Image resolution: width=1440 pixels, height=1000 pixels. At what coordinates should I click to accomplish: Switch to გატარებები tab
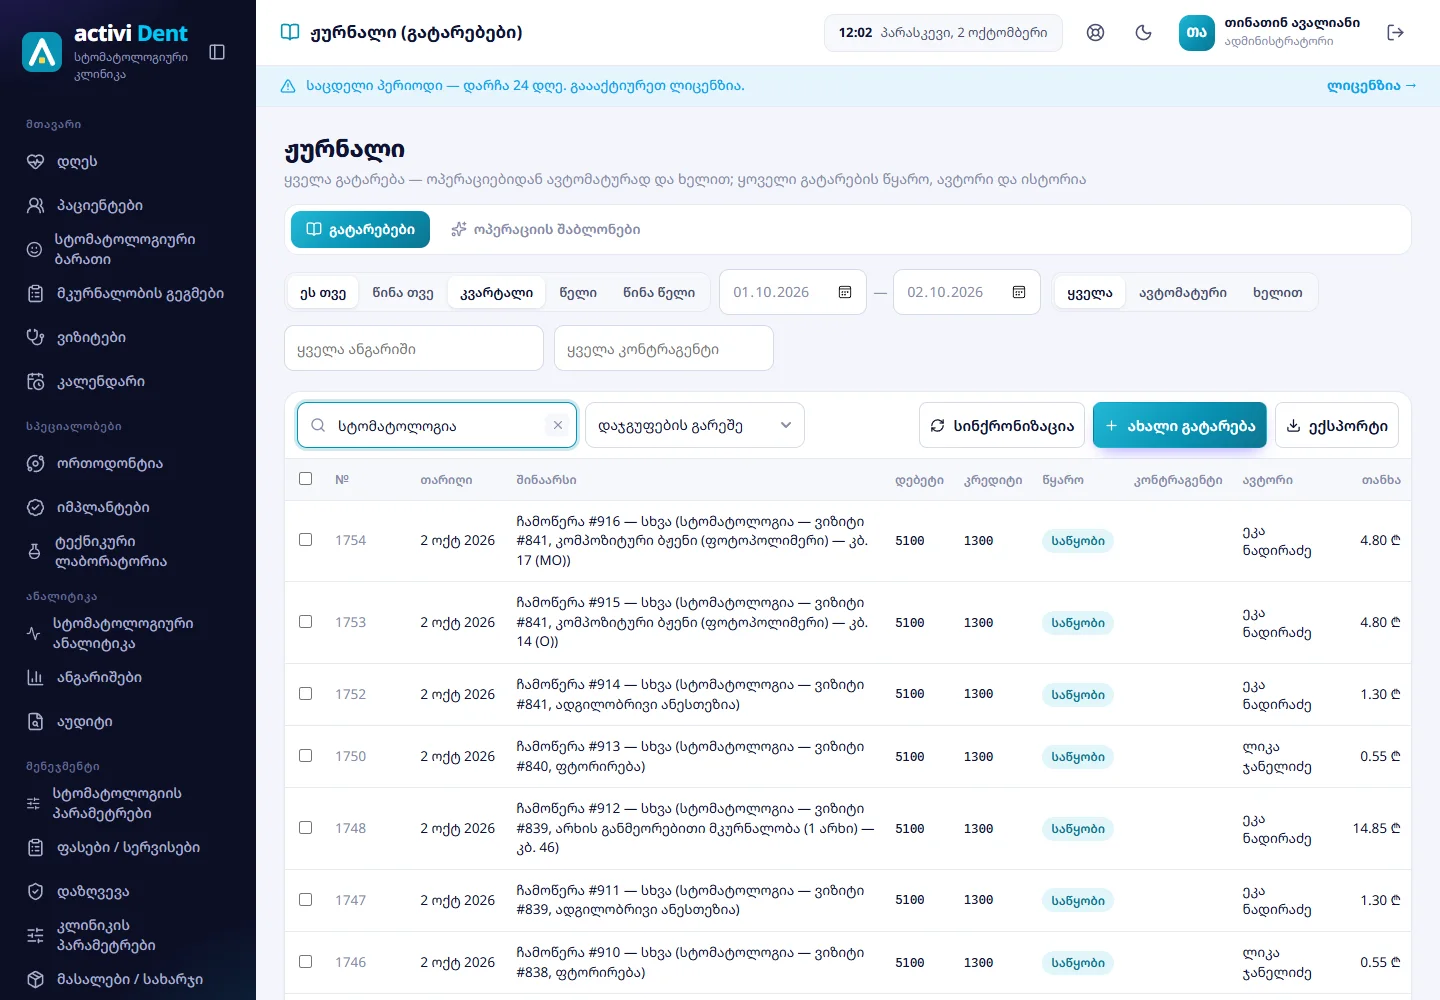tap(360, 229)
